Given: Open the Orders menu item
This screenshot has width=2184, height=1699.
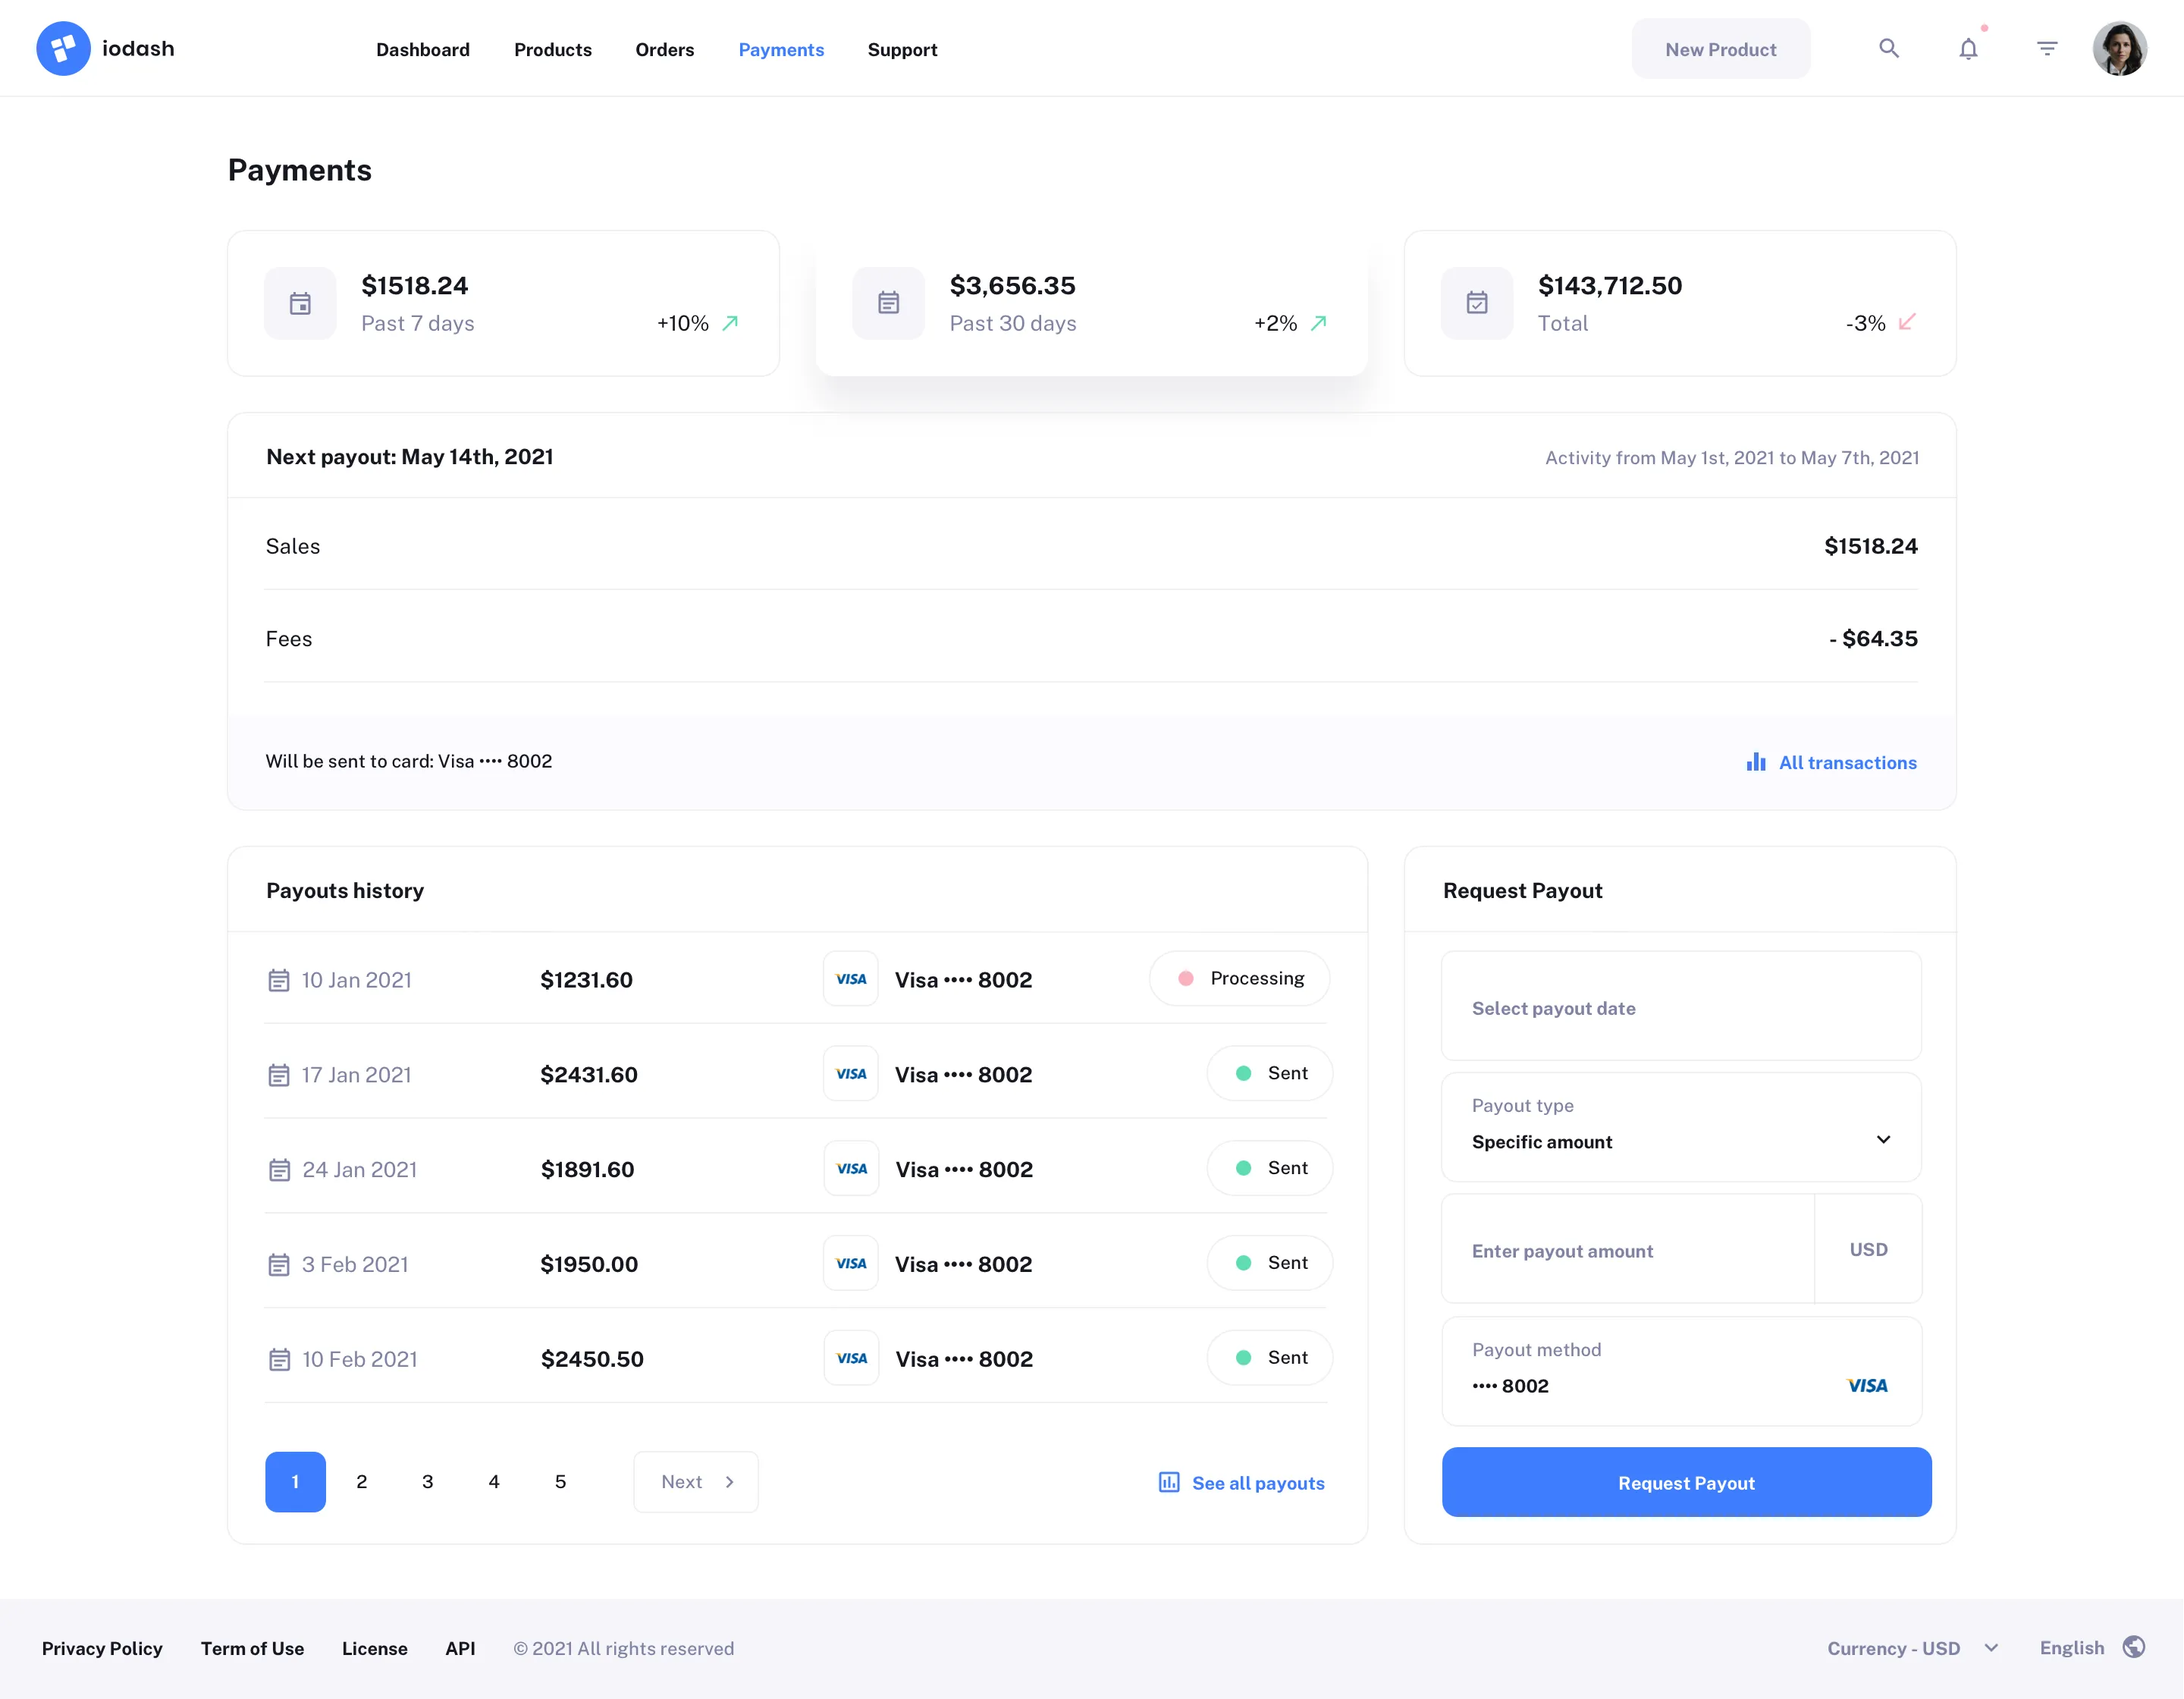Looking at the screenshot, I should click(x=664, y=49).
